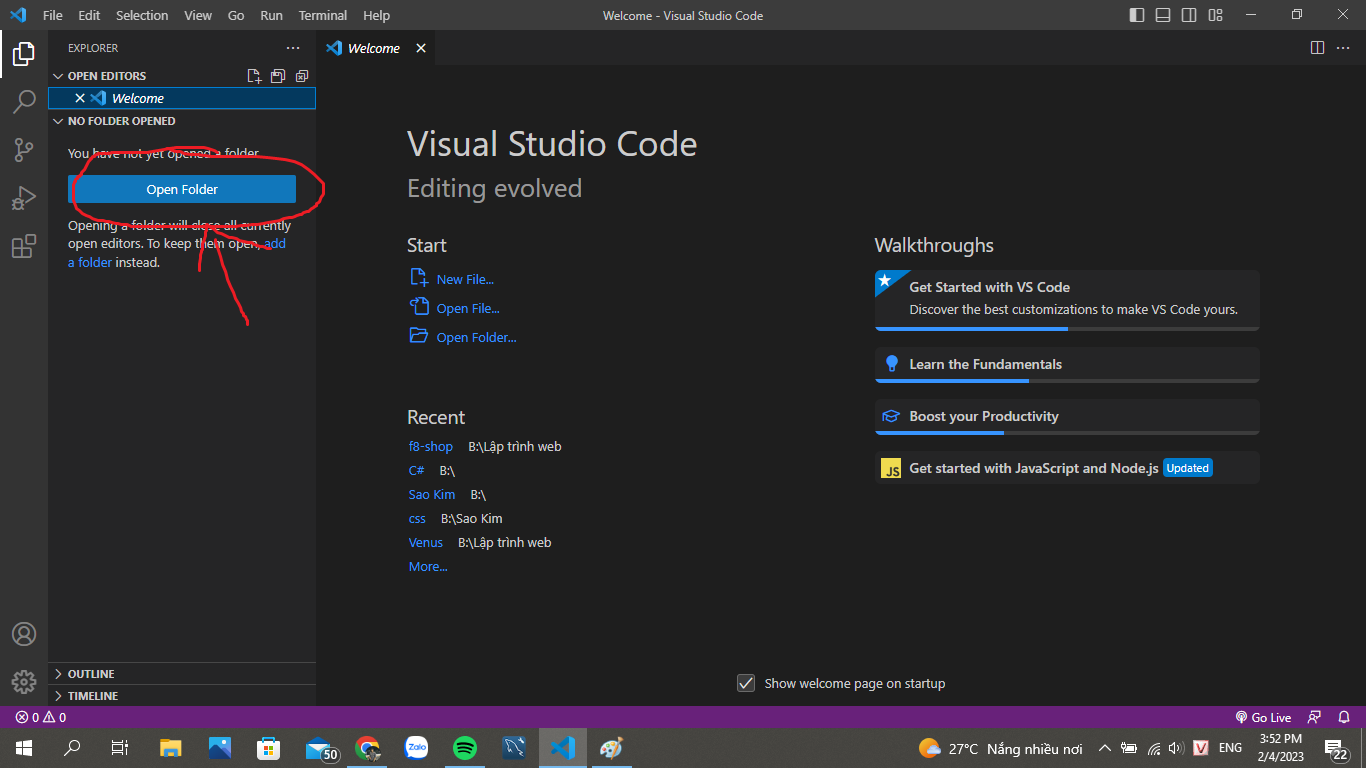Expand the Timeline section
This screenshot has width=1366, height=768.
(182, 696)
